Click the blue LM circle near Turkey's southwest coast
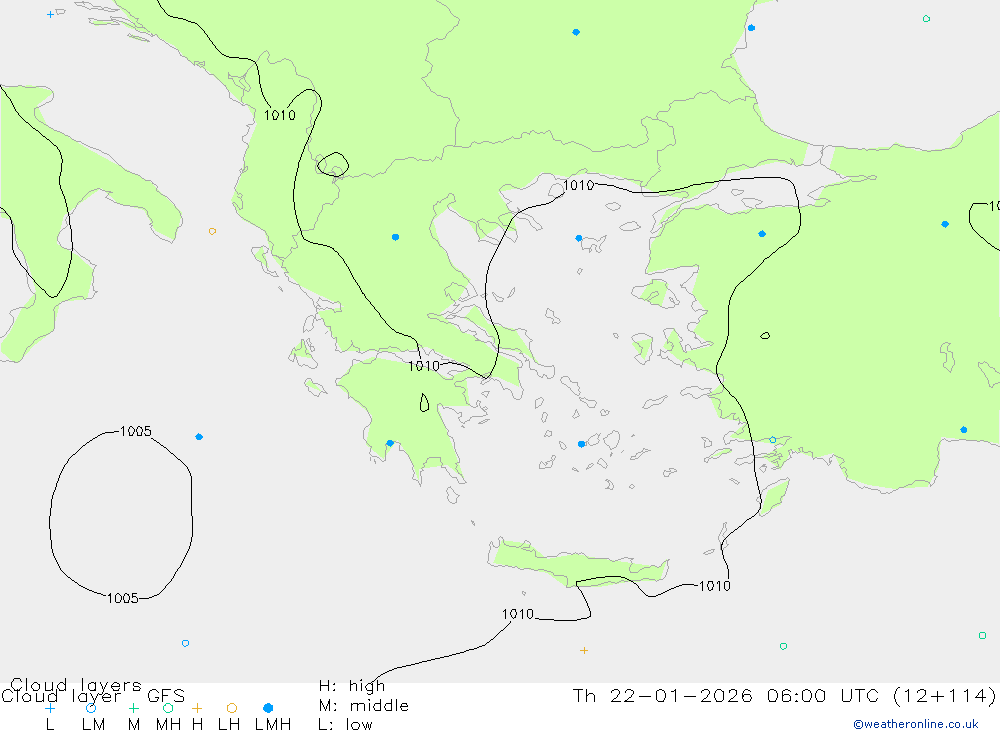The width and height of the screenshot is (1000, 733). pos(772,440)
